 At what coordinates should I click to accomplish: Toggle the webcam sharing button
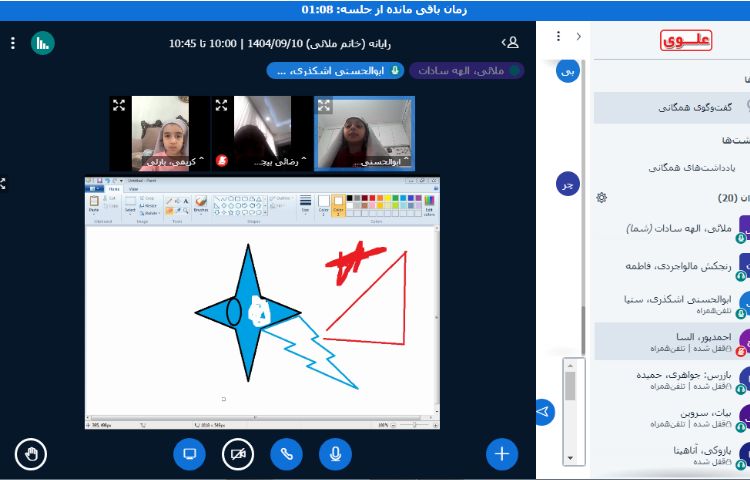237,454
